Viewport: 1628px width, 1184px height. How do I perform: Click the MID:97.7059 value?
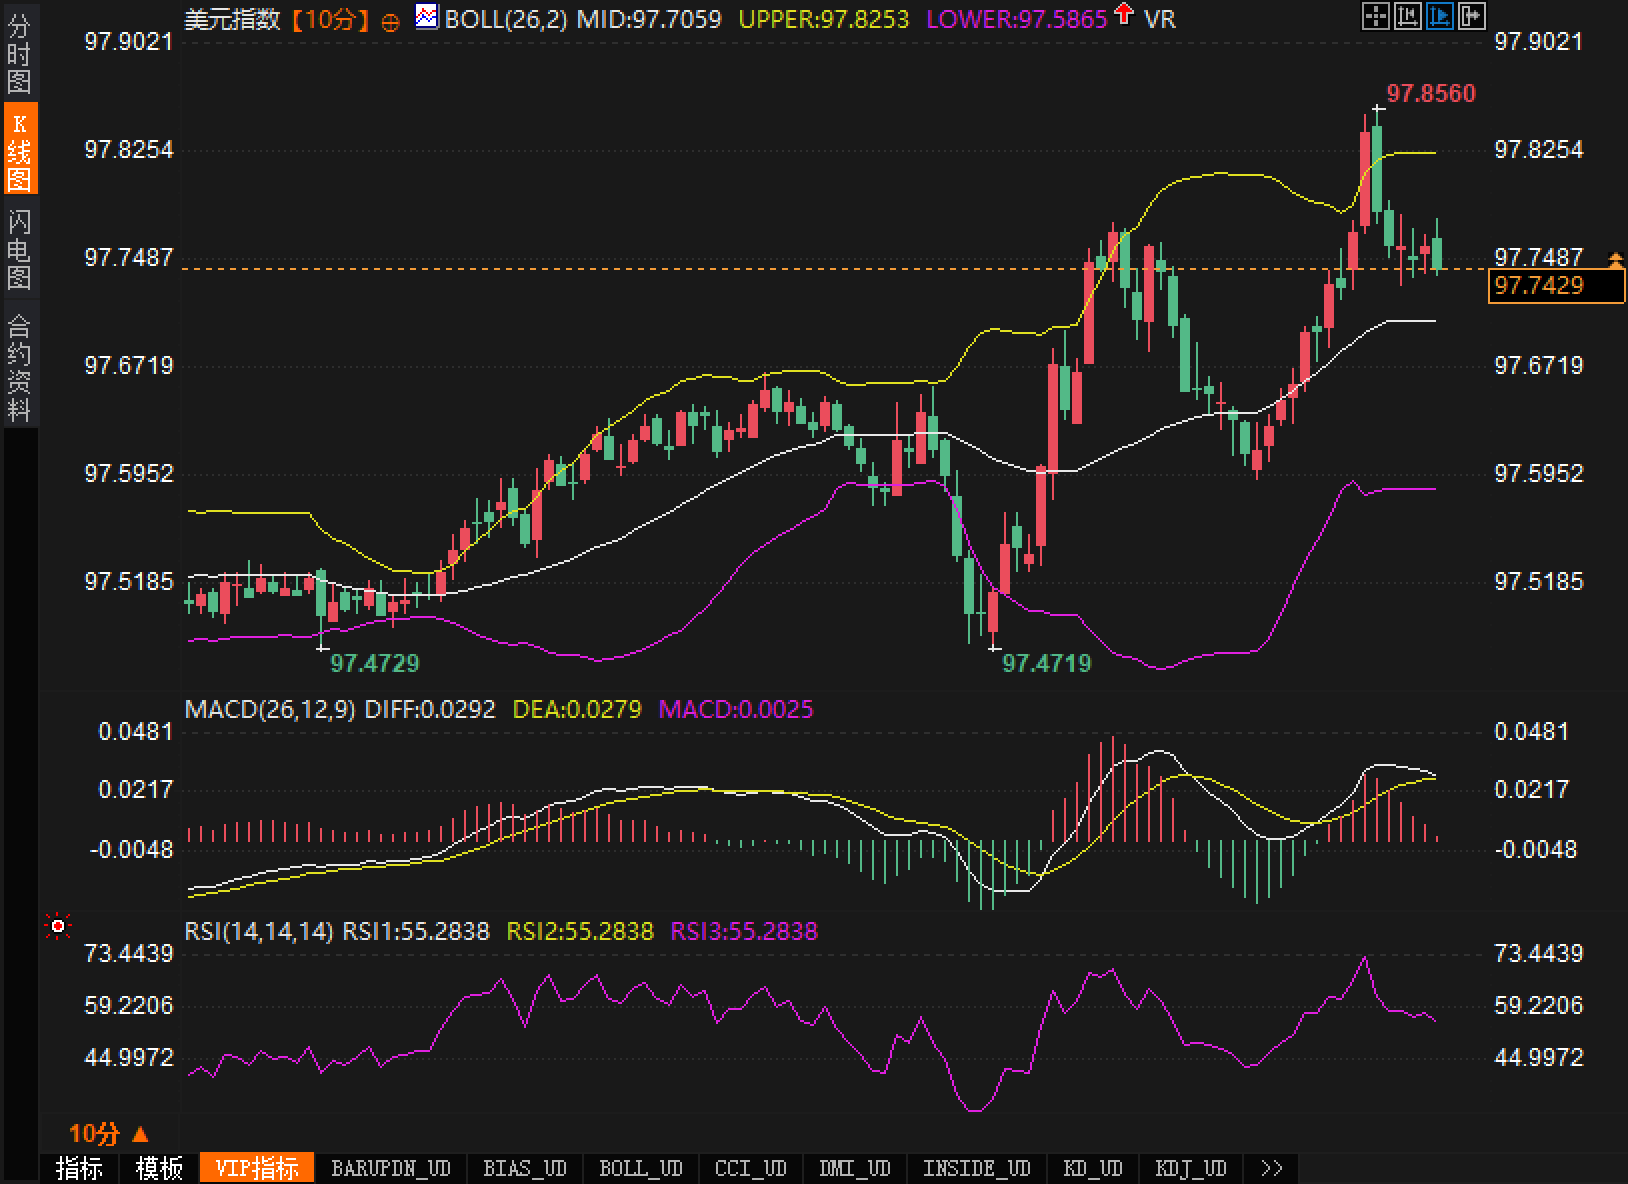[650, 19]
